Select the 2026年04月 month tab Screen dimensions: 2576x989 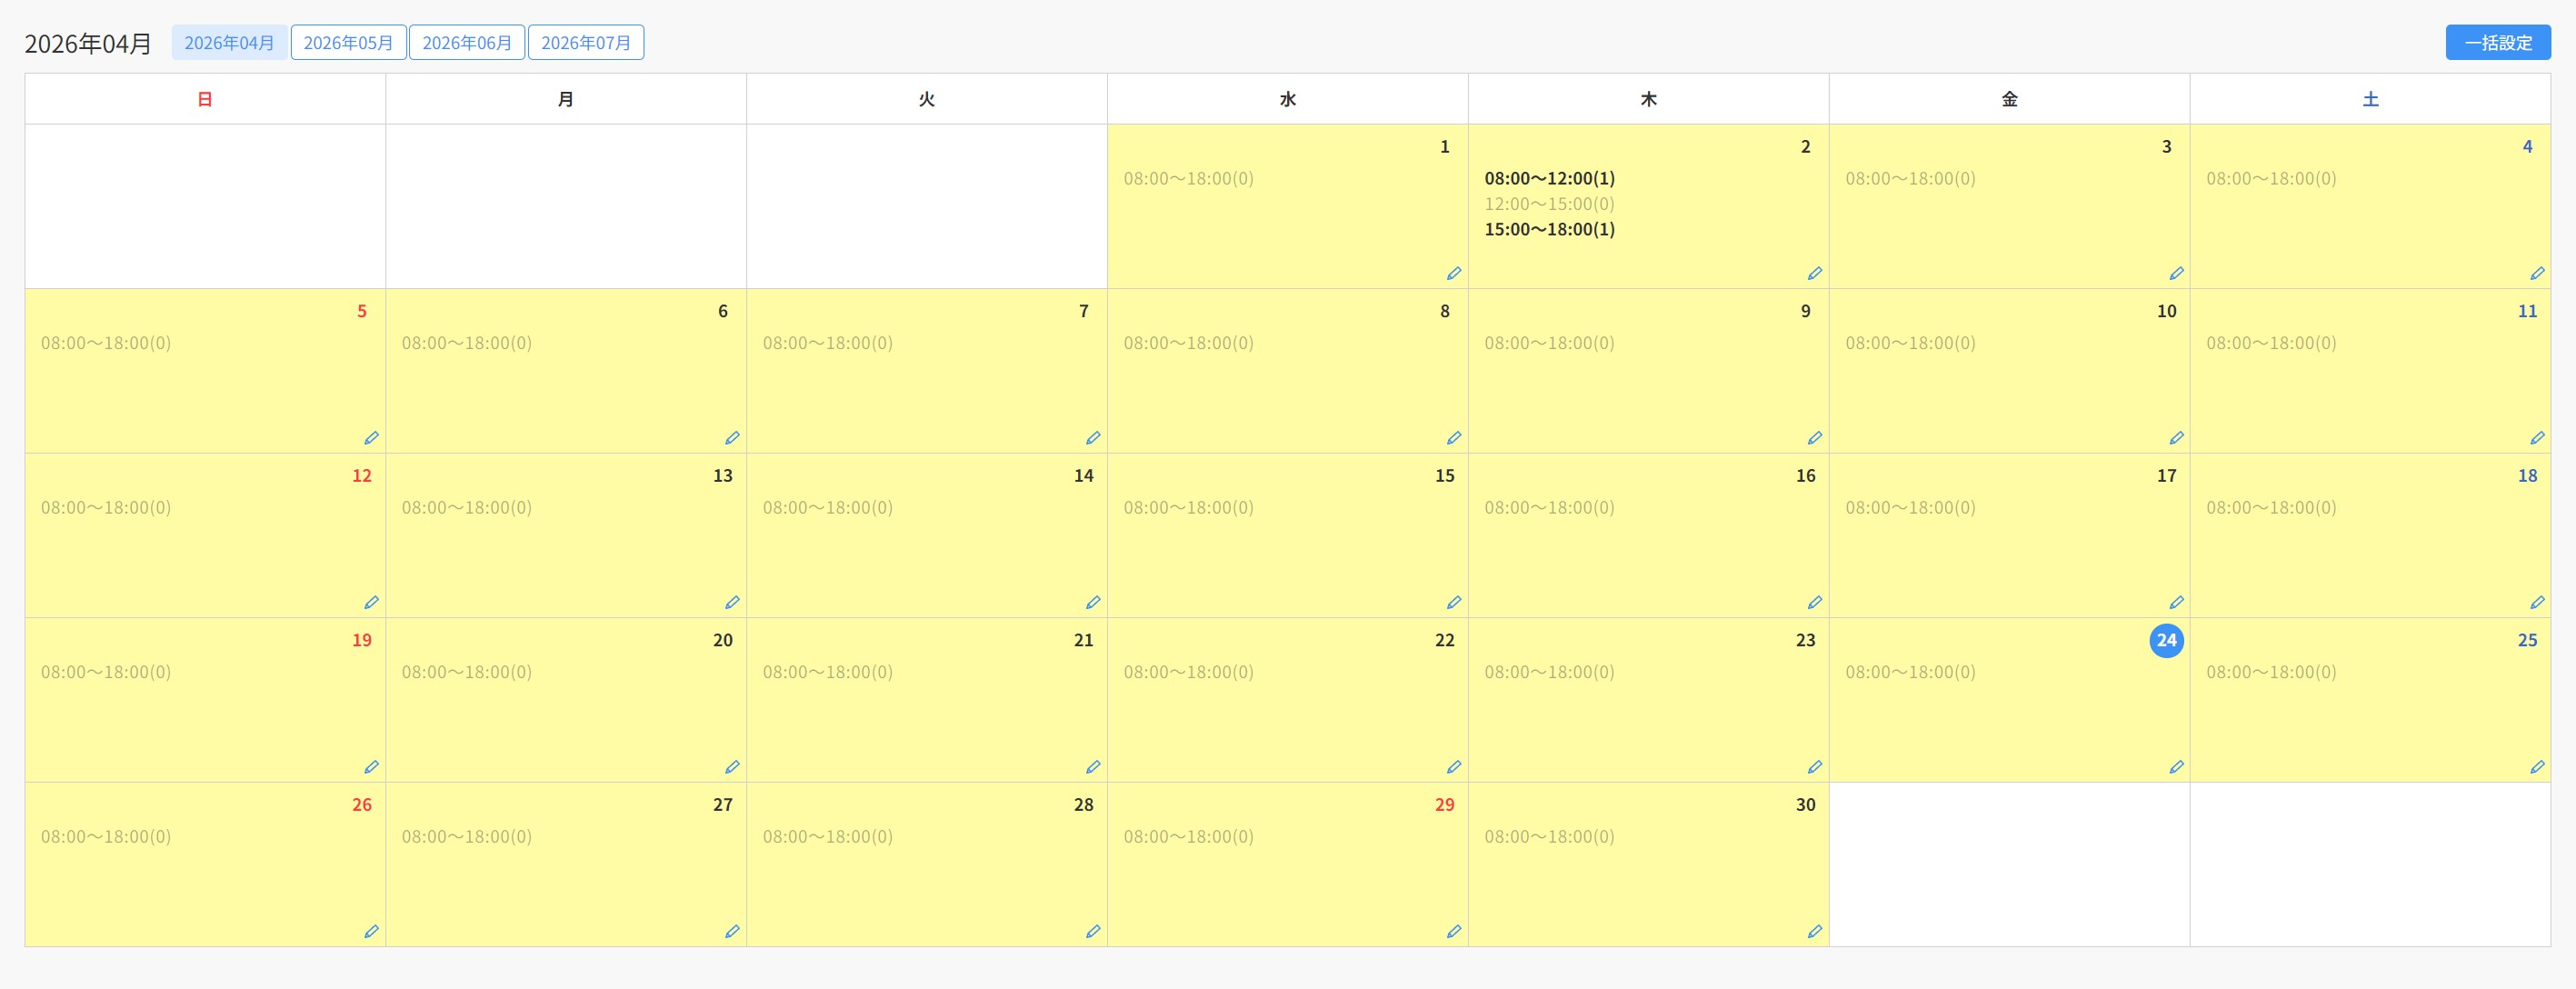click(229, 43)
